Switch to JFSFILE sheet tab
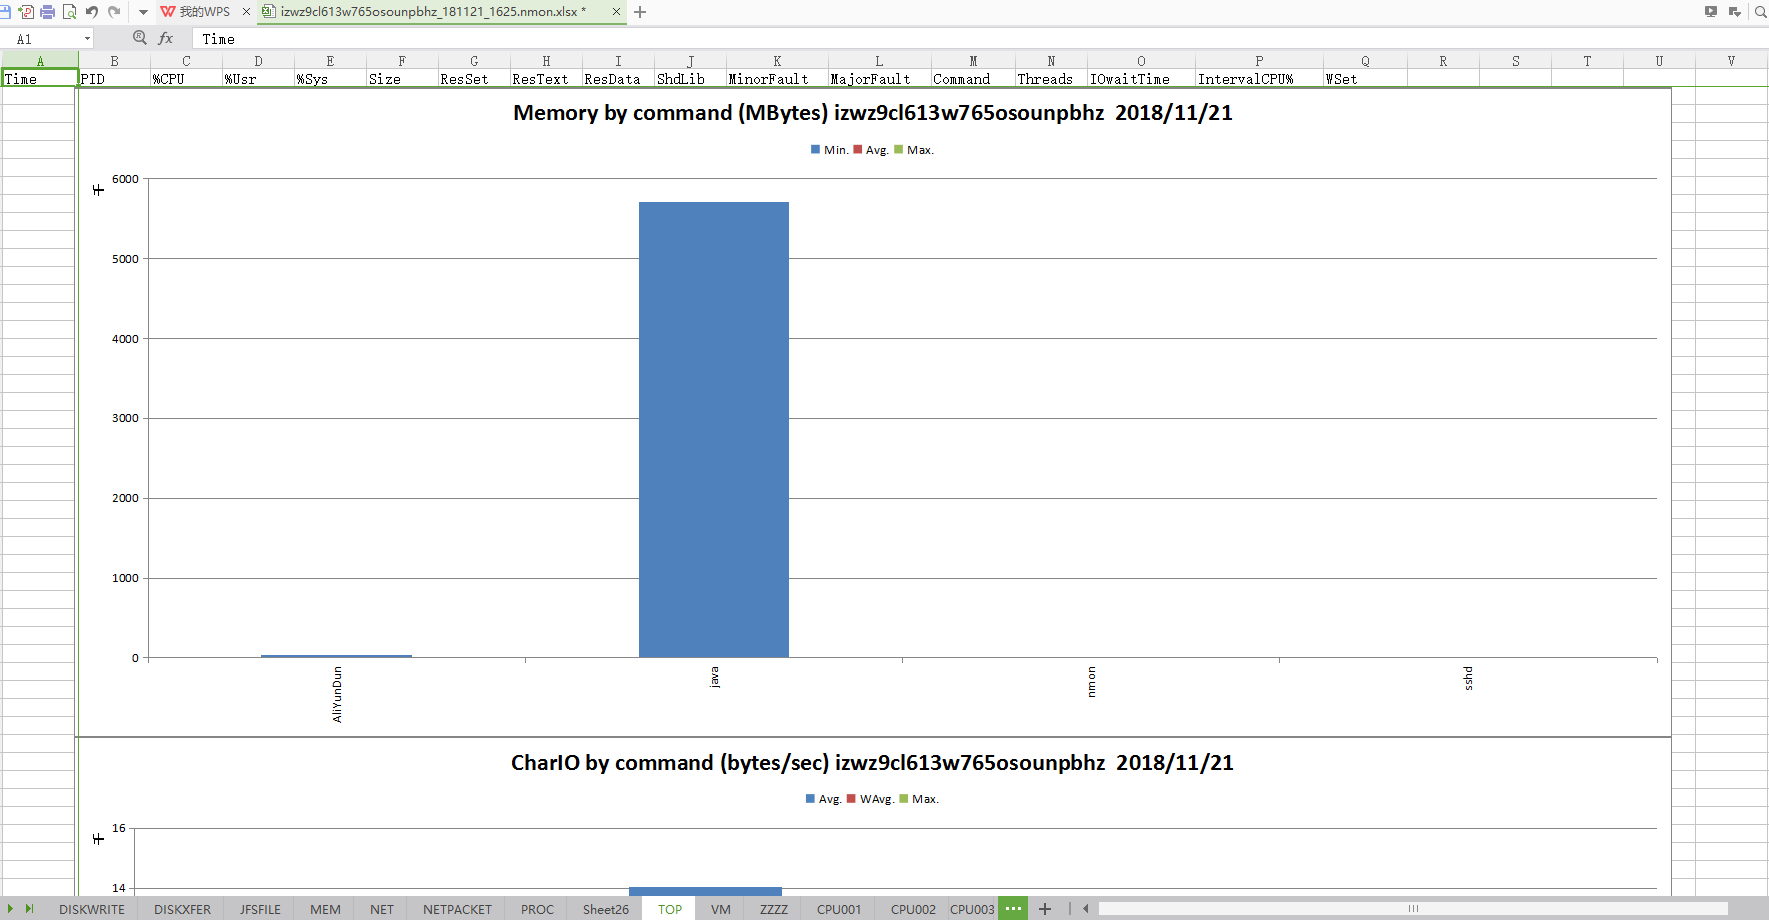 point(260,909)
